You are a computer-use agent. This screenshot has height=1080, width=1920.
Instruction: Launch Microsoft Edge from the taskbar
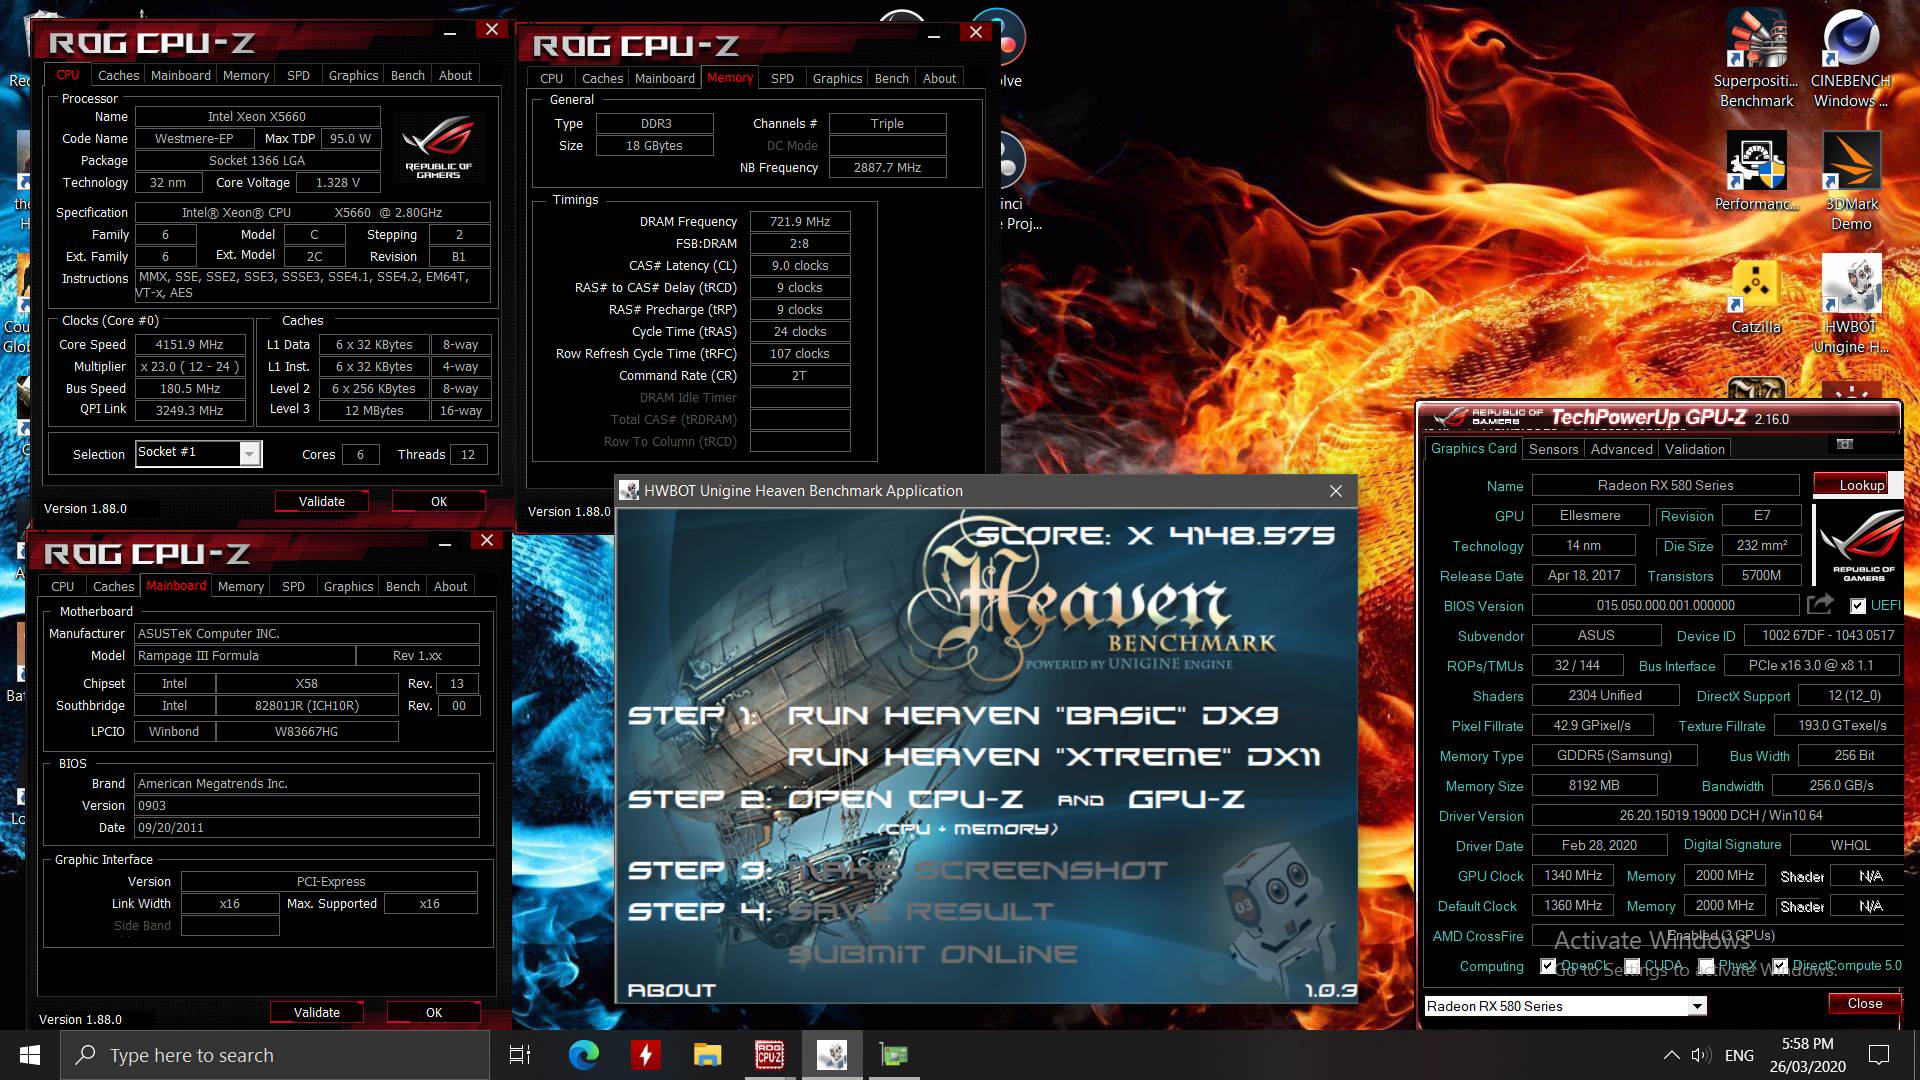point(583,1055)
